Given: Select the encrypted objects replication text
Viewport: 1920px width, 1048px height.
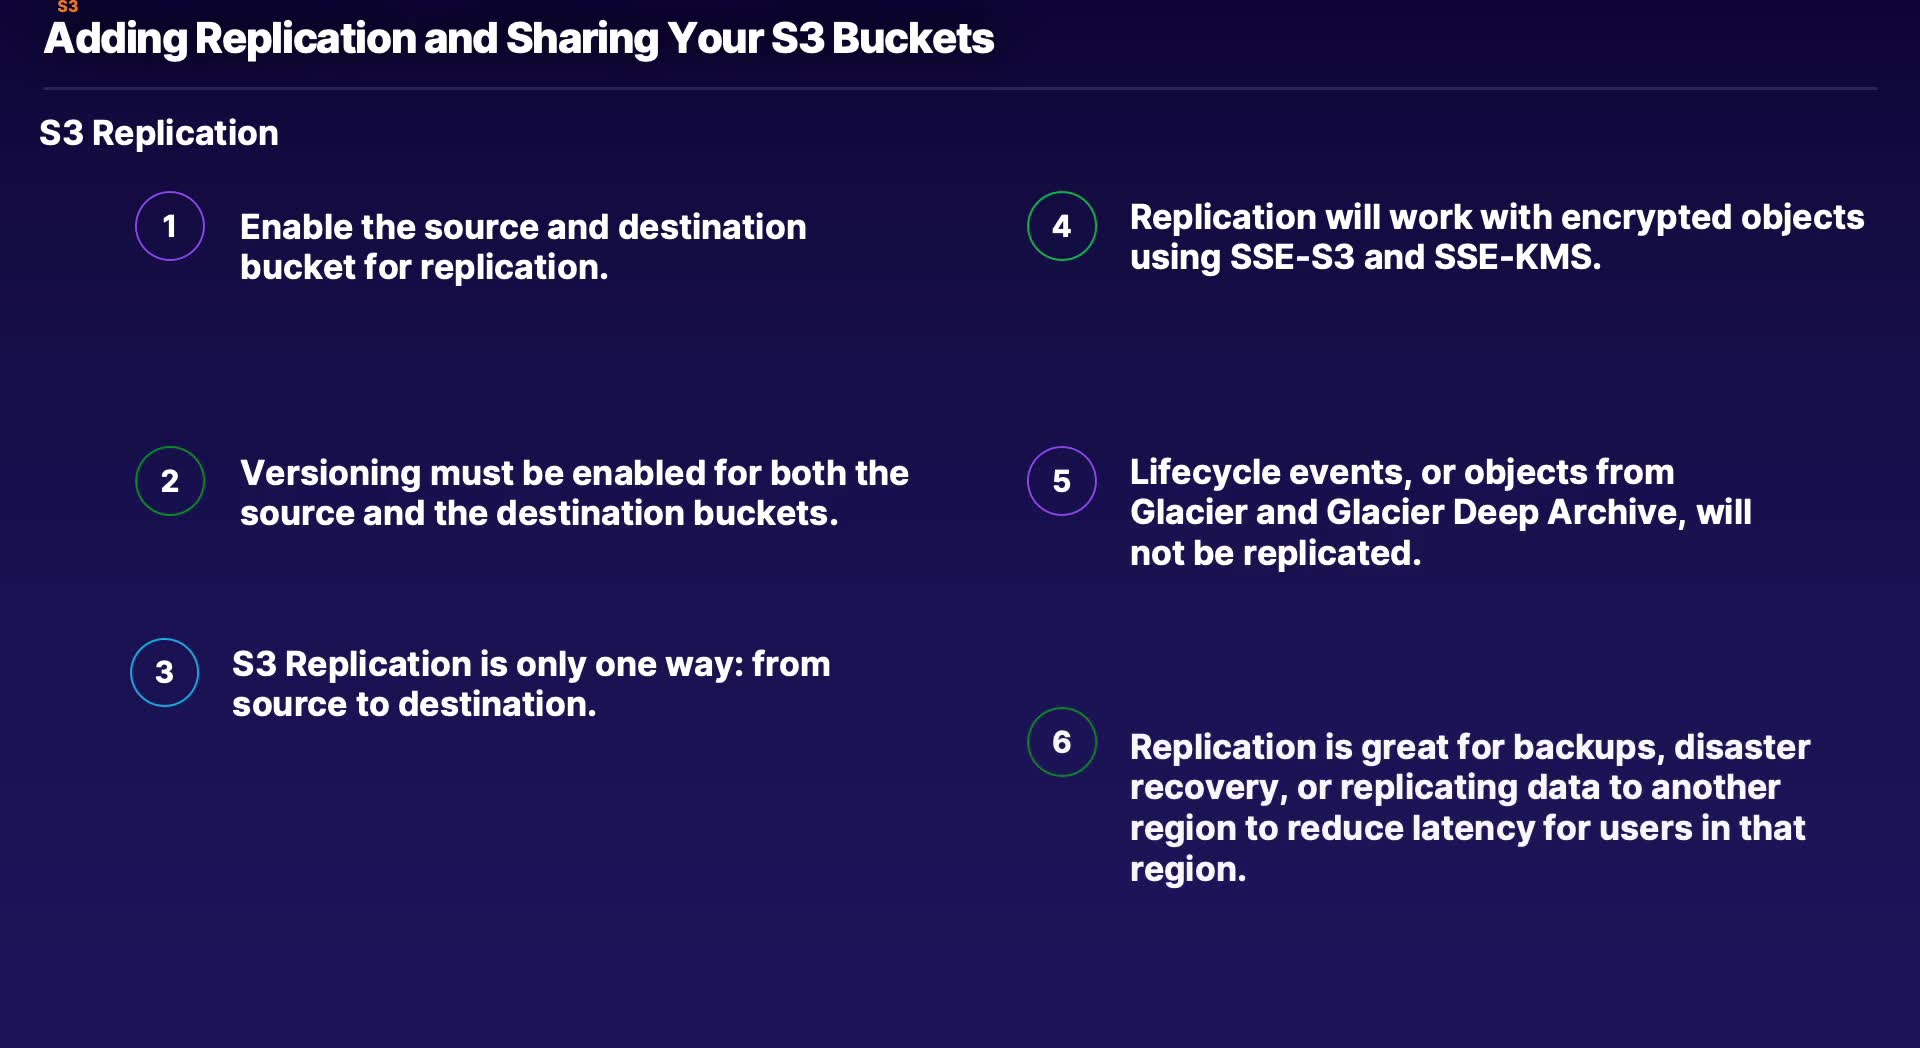Looking at the screenshot, I should pos(1497,237).
